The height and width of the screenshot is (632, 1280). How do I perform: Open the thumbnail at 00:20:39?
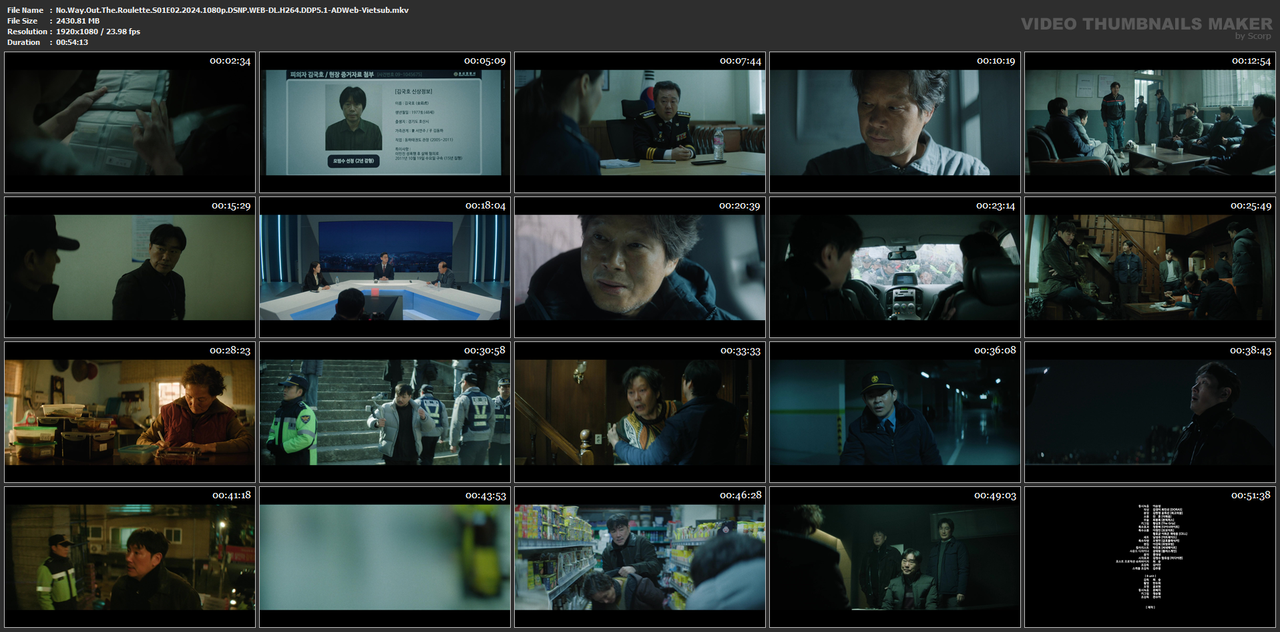tap(640, 267)
